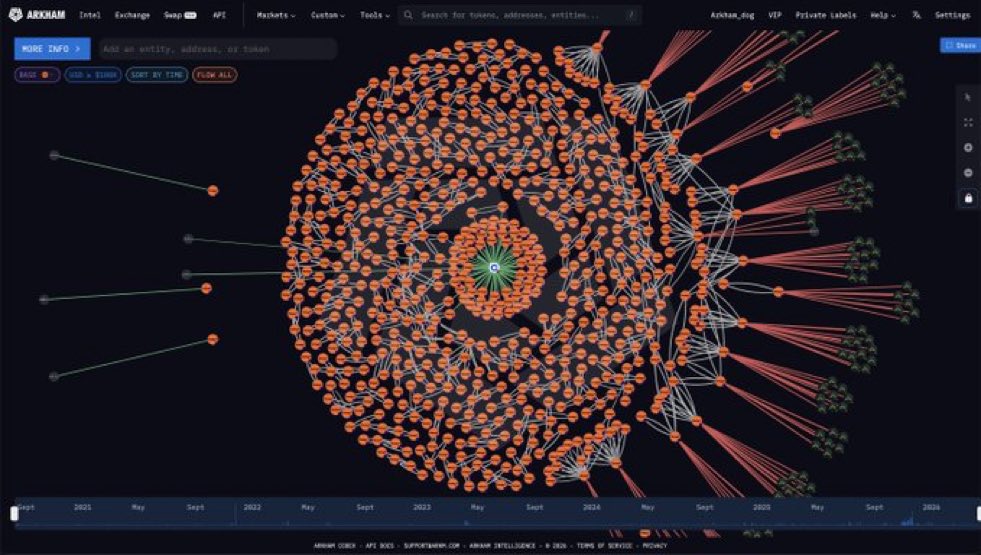Click the support email footer link

432,546
